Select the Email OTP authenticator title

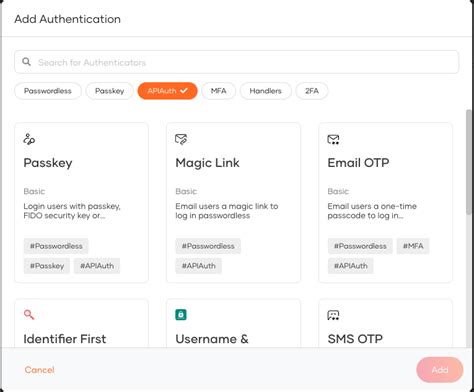pos(358,163)
